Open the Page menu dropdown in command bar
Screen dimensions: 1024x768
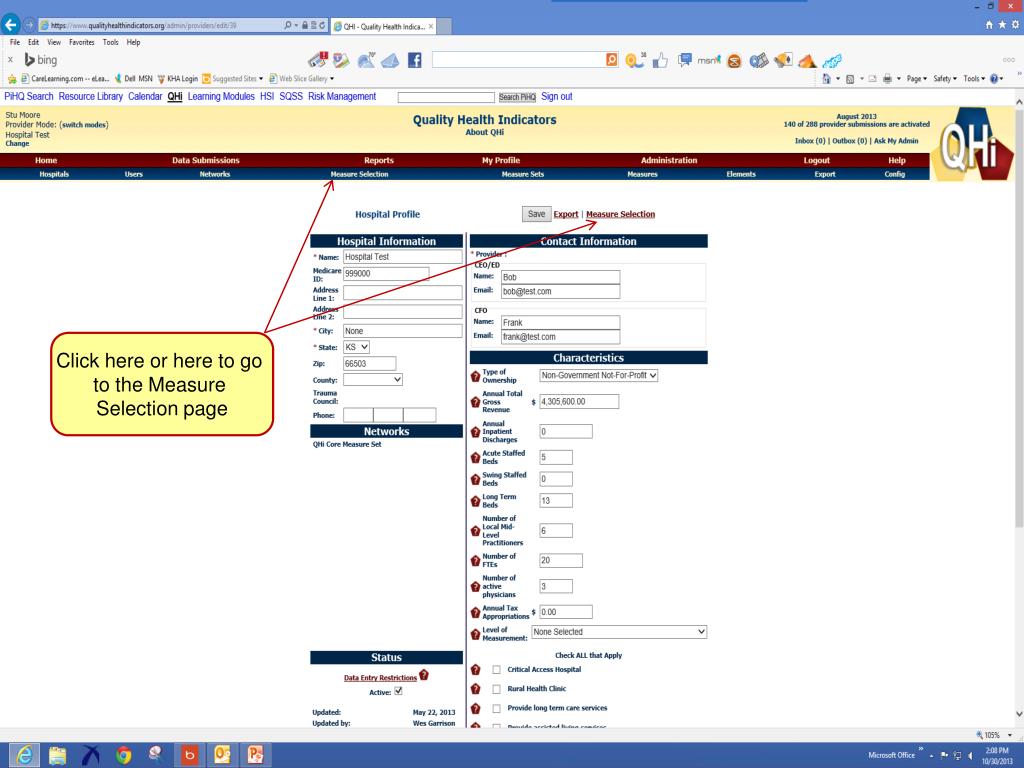(917, 78)
